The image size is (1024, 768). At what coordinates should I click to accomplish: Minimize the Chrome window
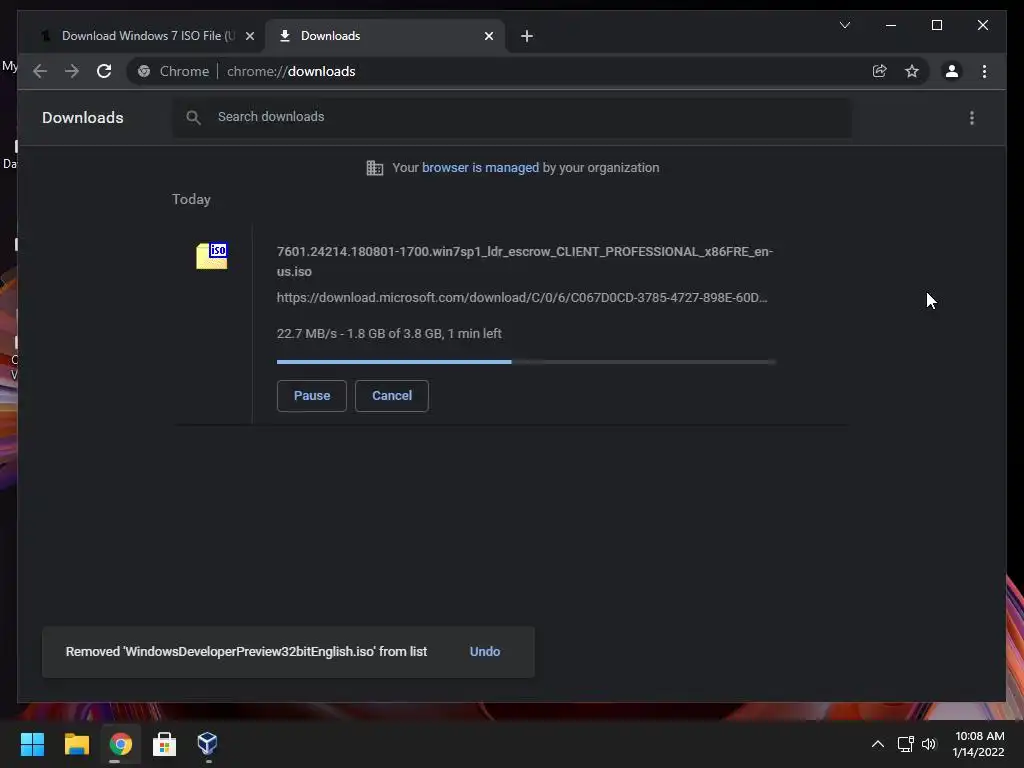coord(891,25)
